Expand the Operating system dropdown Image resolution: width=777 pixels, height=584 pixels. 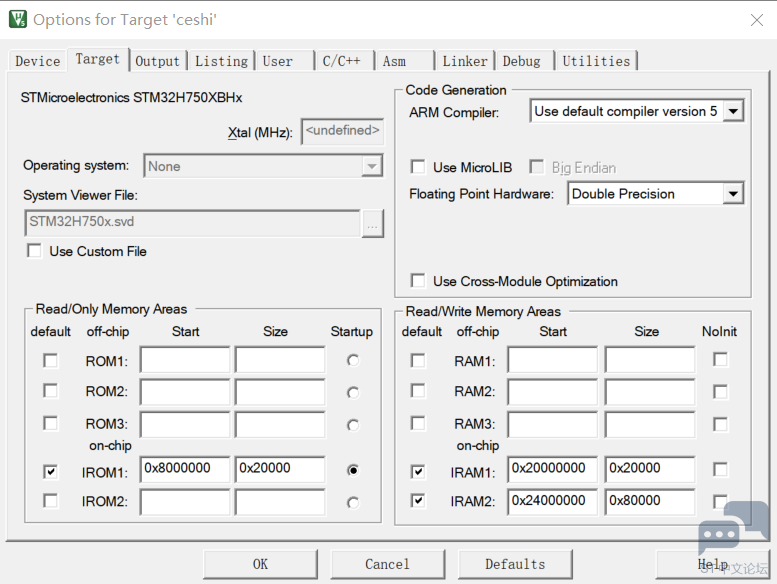click(x=372, y=166)
